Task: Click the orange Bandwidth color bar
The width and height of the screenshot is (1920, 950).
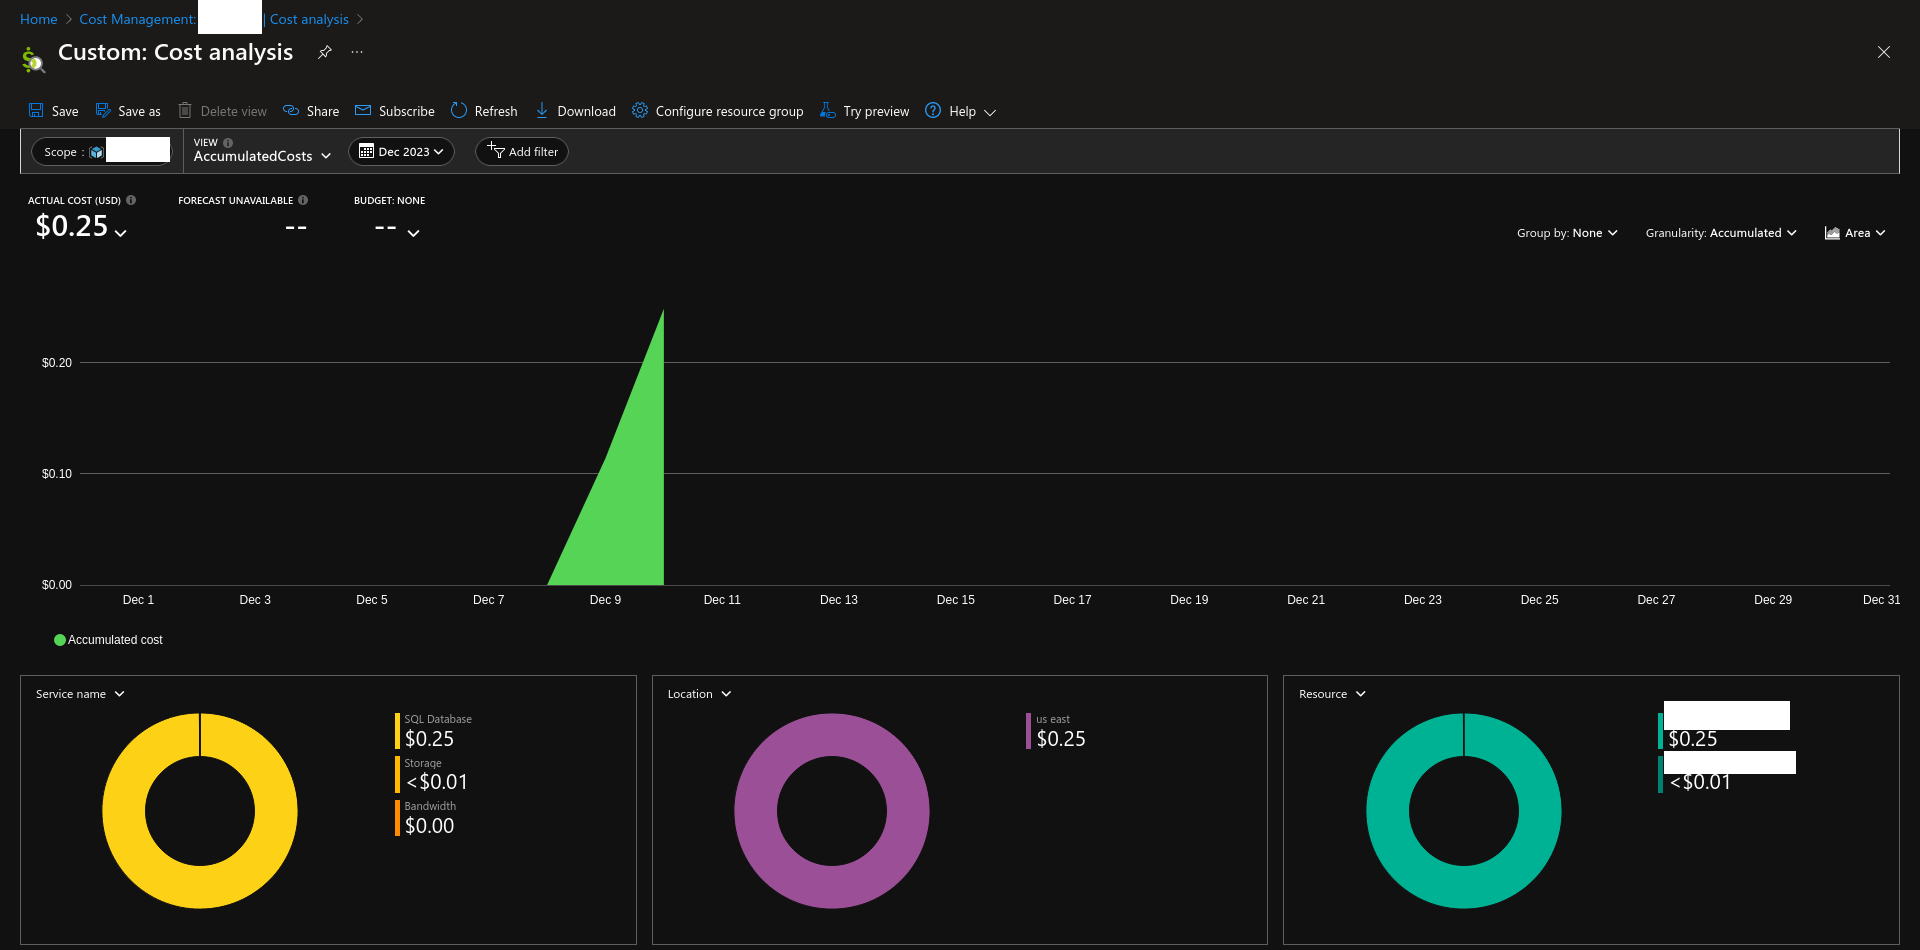Action: (x=397, y=818)
